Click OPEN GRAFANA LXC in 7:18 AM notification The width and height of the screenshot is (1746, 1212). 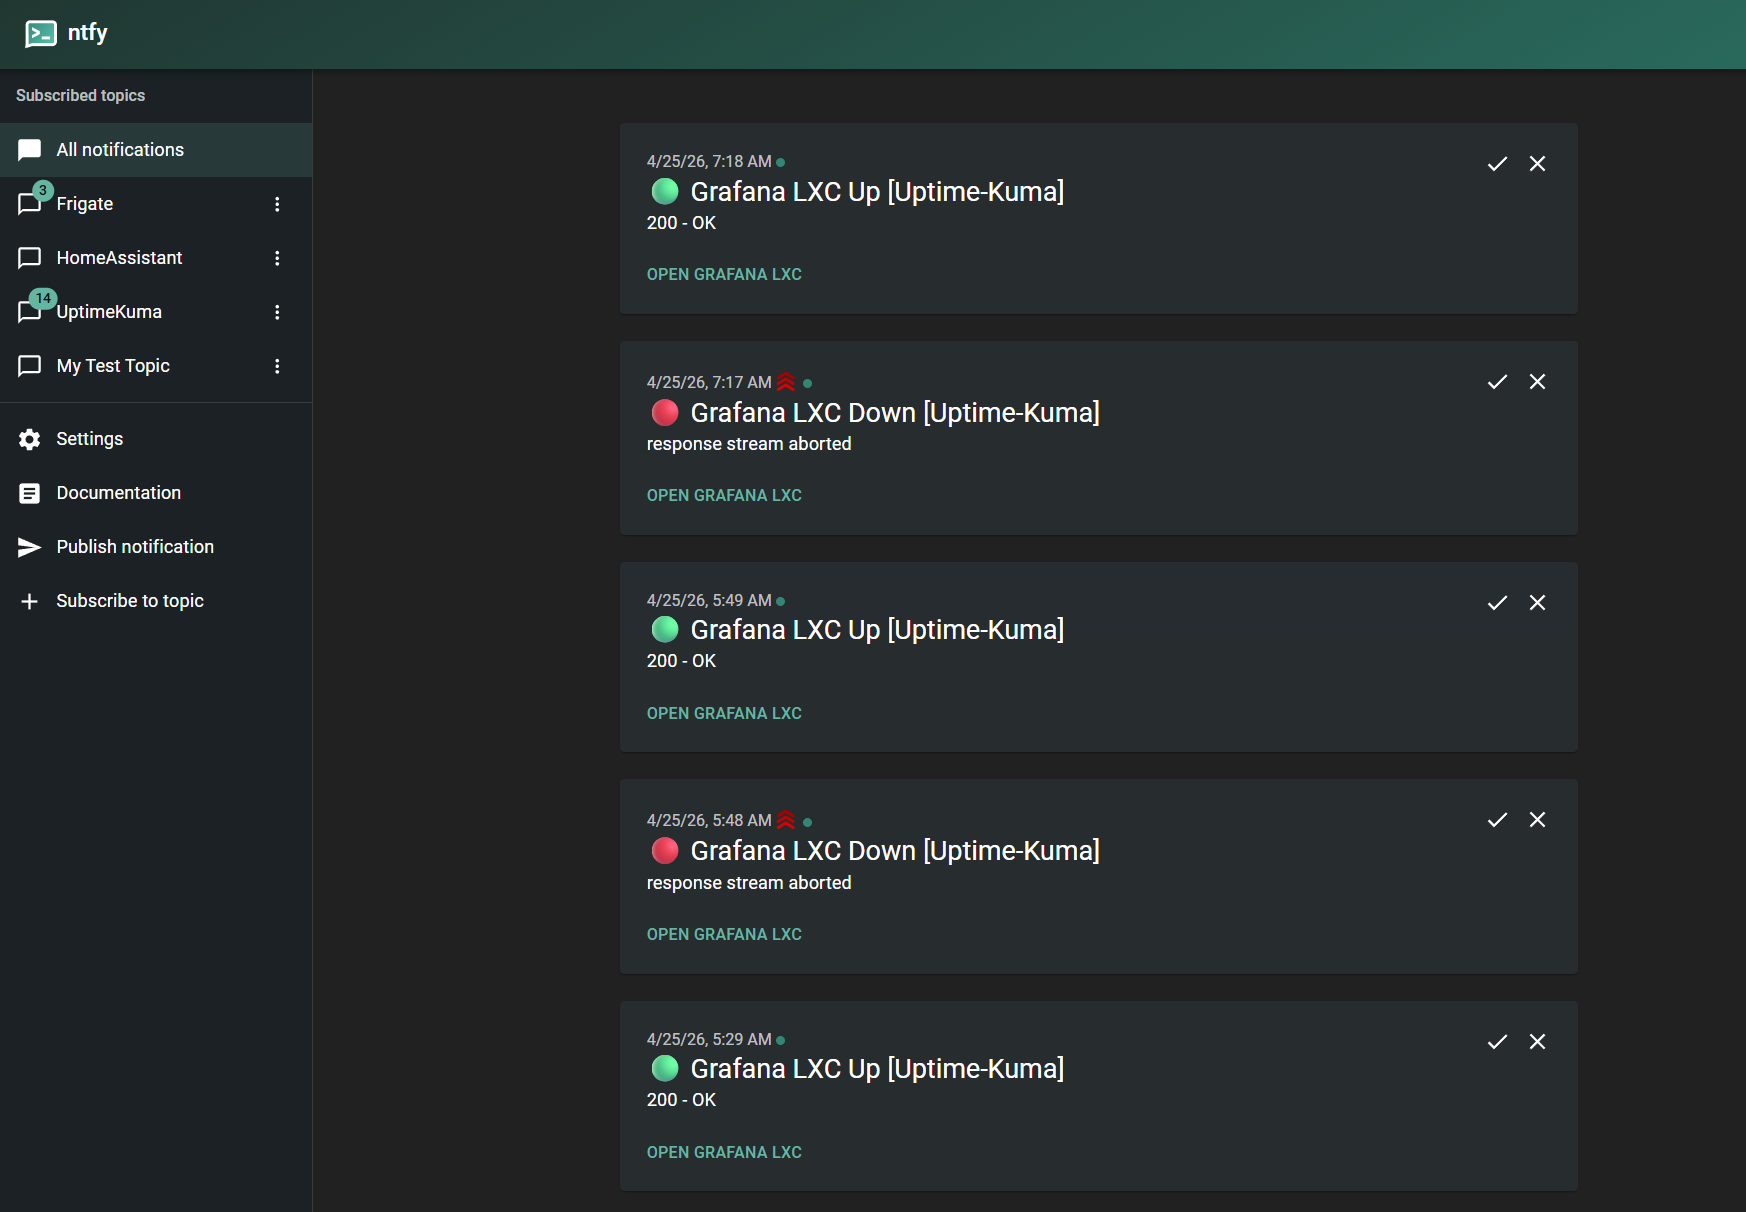724,274
